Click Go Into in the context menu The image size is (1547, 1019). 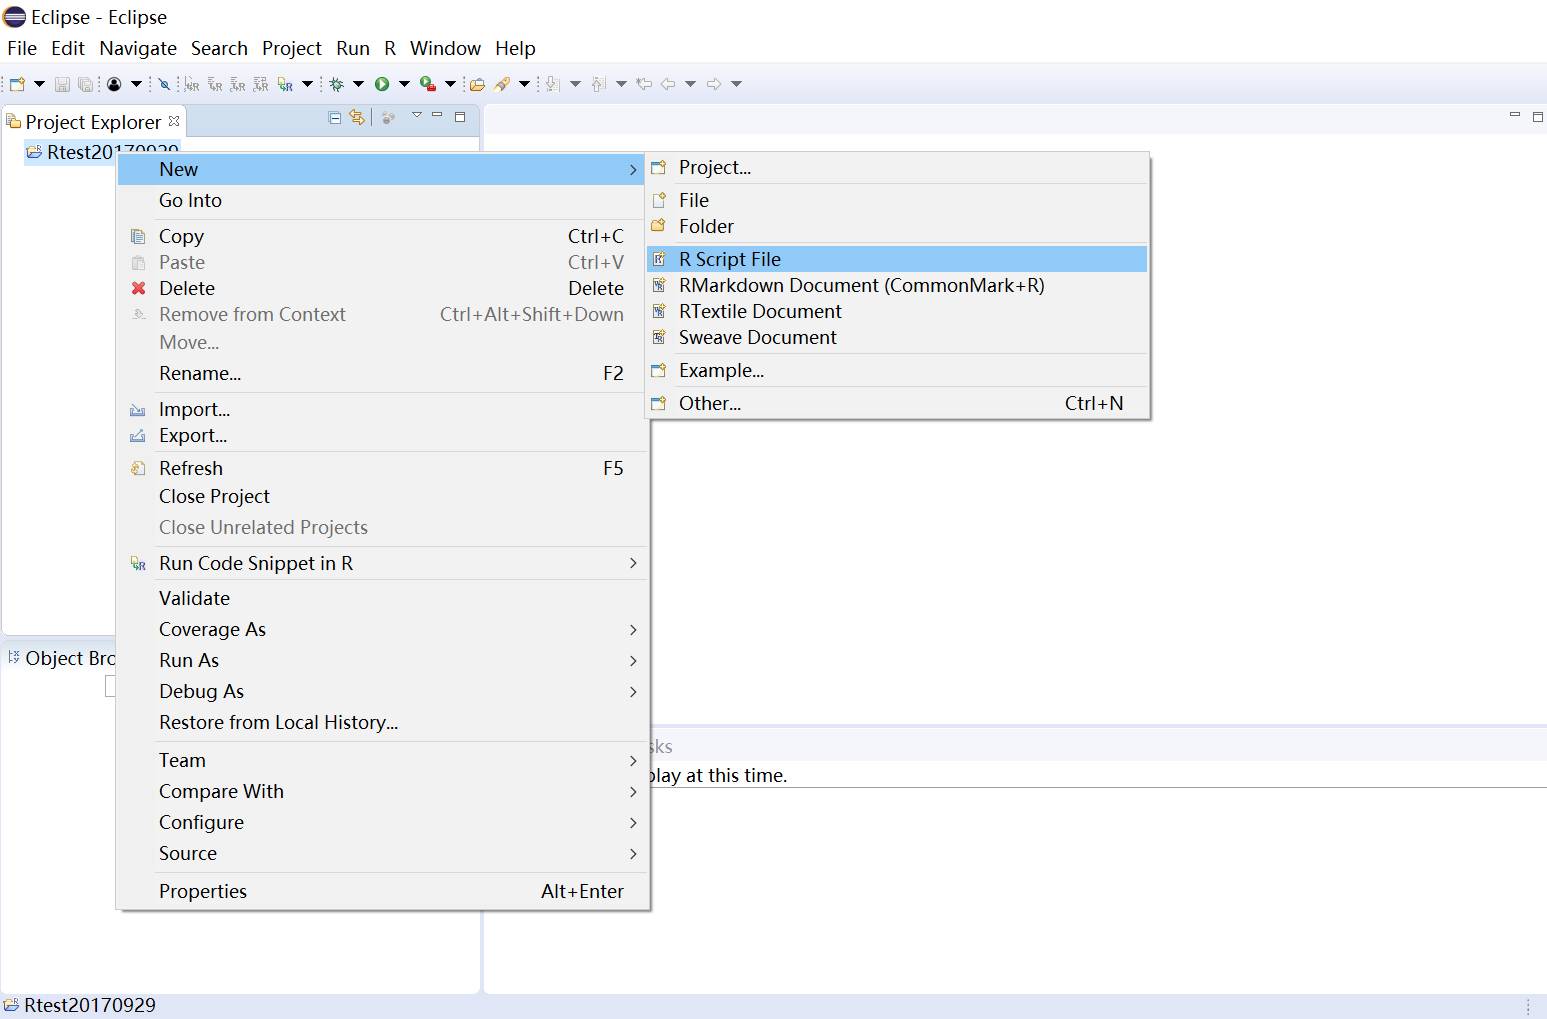[x=382, y=200]
